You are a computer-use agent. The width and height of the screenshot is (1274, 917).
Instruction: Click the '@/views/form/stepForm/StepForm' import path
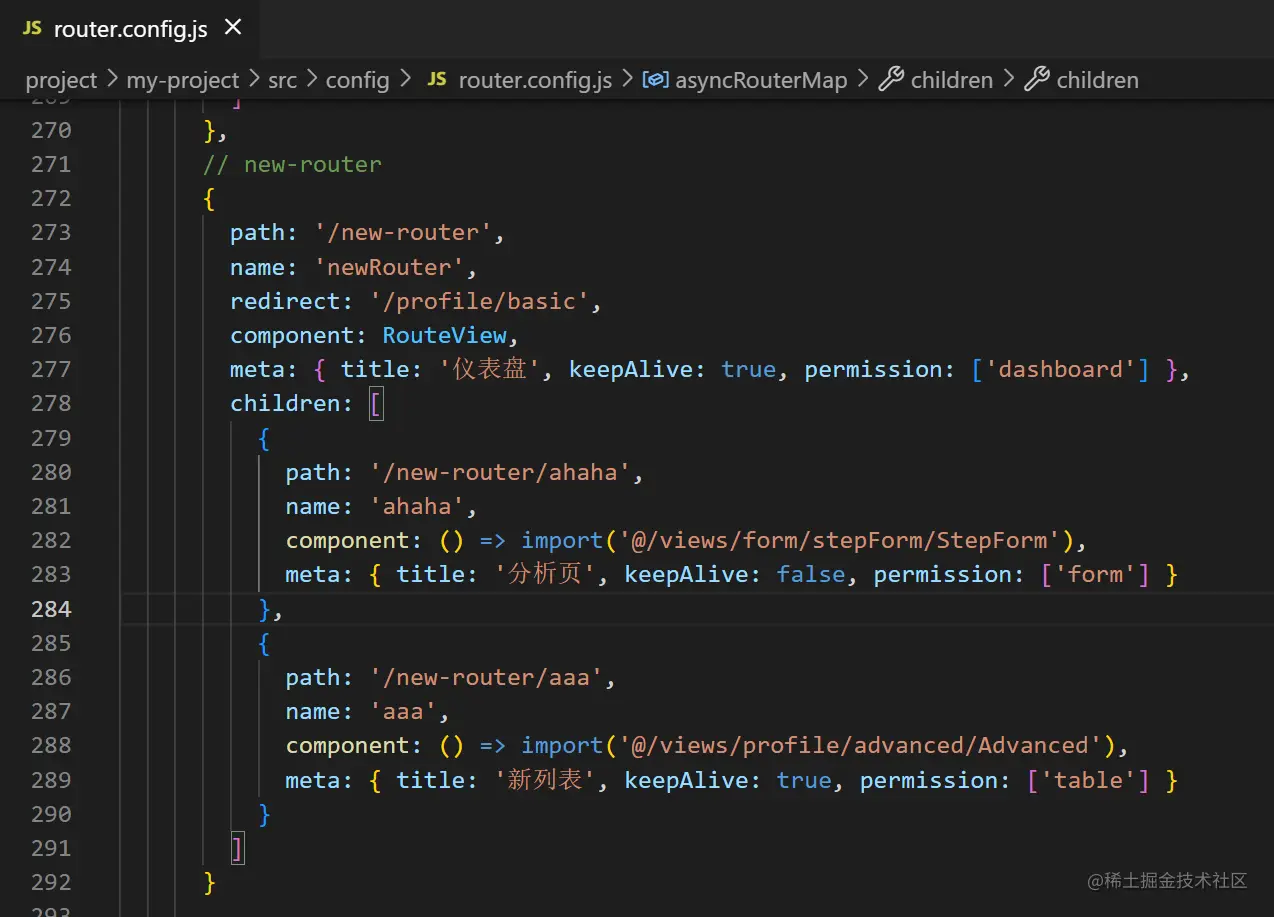pyautogui.click(x=839, y=540)
